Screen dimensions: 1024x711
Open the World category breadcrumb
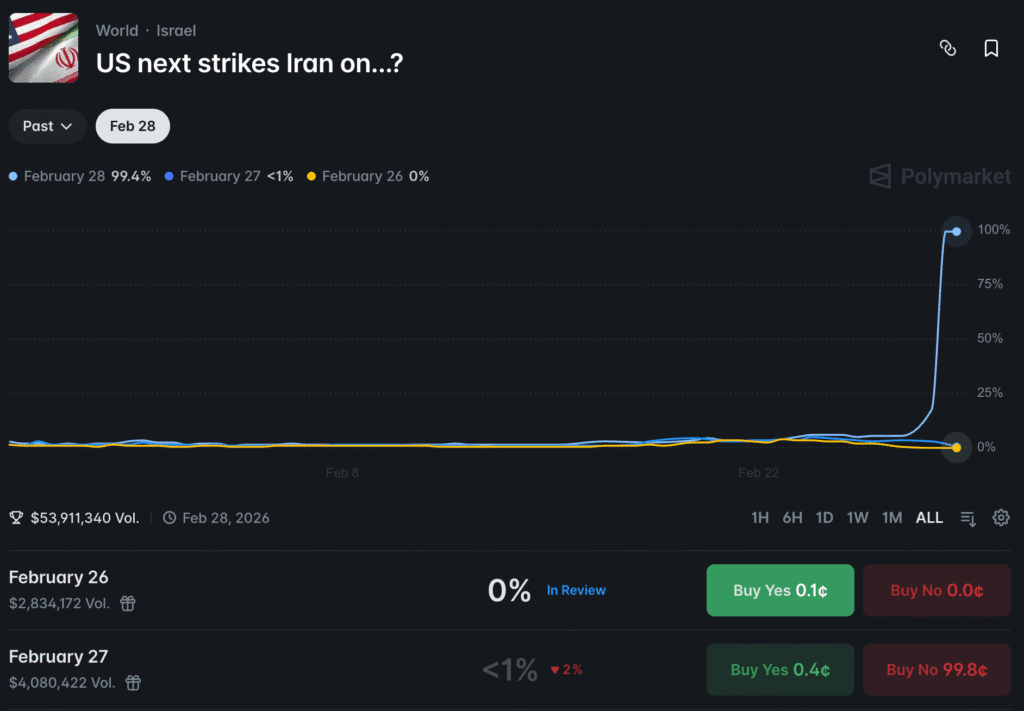click(x=117, y=30)
